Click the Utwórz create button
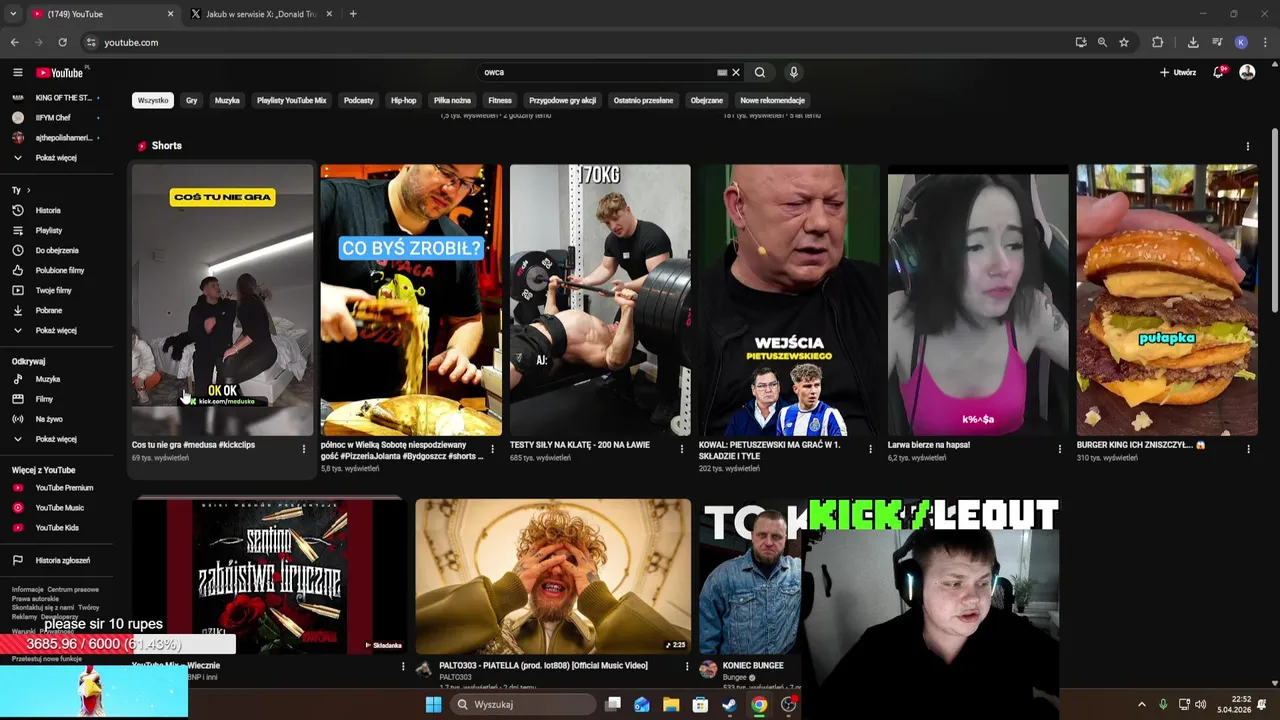 [x=1178, y=72]
